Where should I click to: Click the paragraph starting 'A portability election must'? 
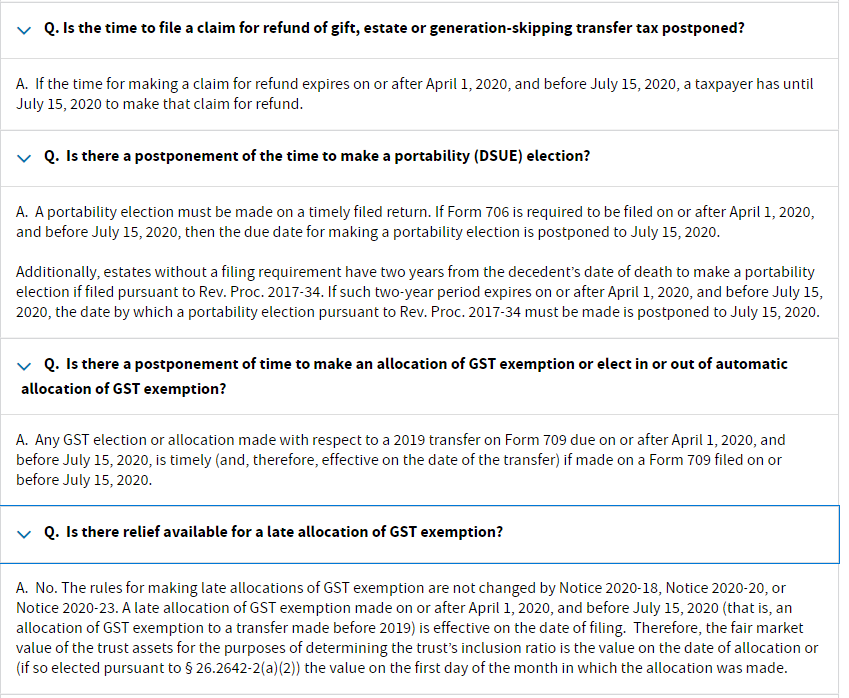[x=415, y=221]
